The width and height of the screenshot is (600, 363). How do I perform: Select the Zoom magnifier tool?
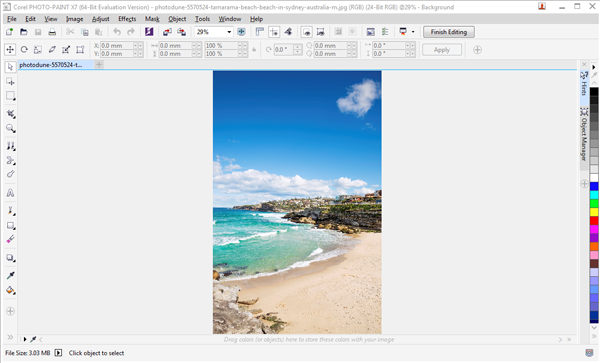coord(10,129)
